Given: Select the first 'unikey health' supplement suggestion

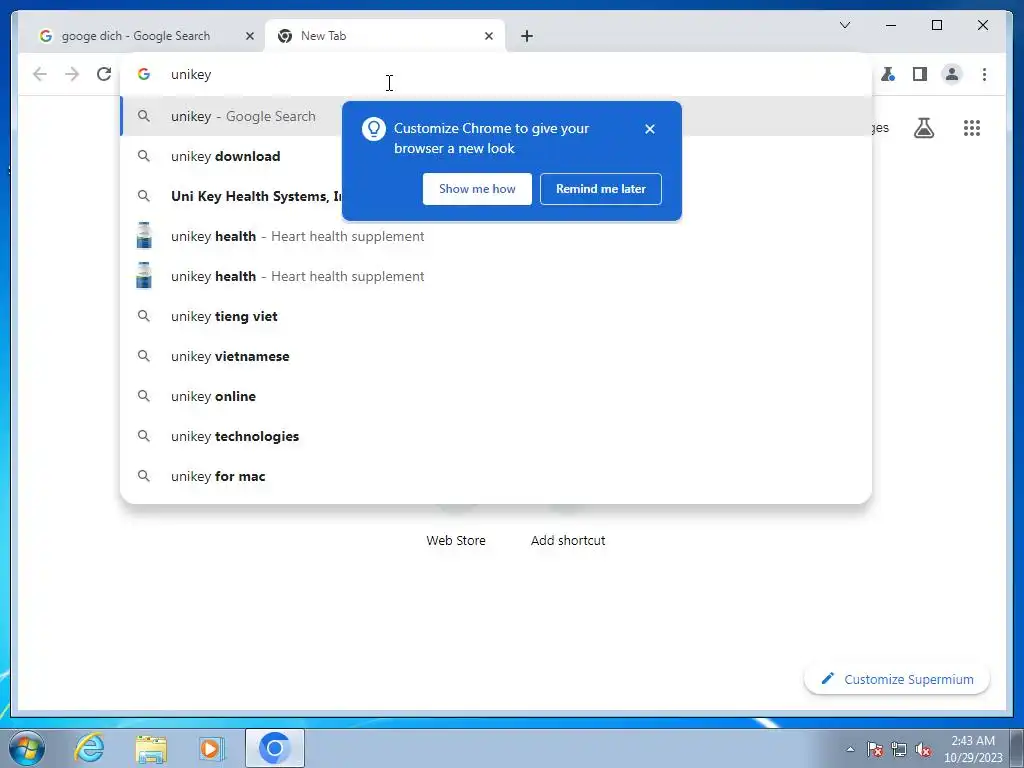Looking at the screenshot, I should 496,236.
